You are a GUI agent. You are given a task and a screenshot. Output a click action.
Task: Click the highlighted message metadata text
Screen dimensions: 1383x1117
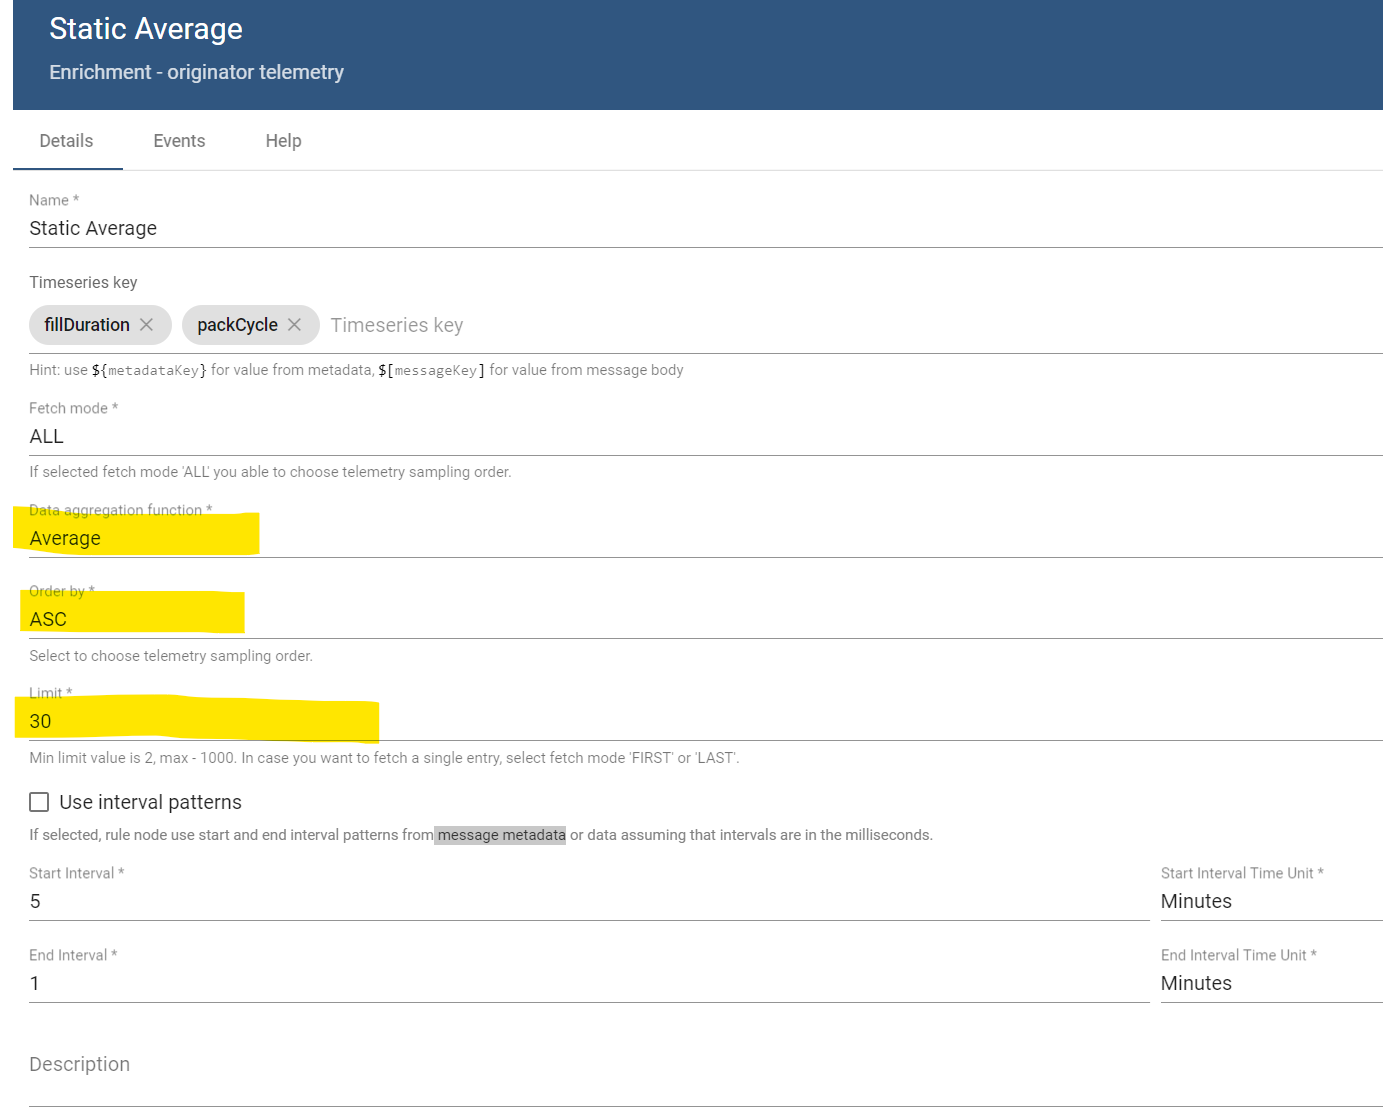click(500, 834)
